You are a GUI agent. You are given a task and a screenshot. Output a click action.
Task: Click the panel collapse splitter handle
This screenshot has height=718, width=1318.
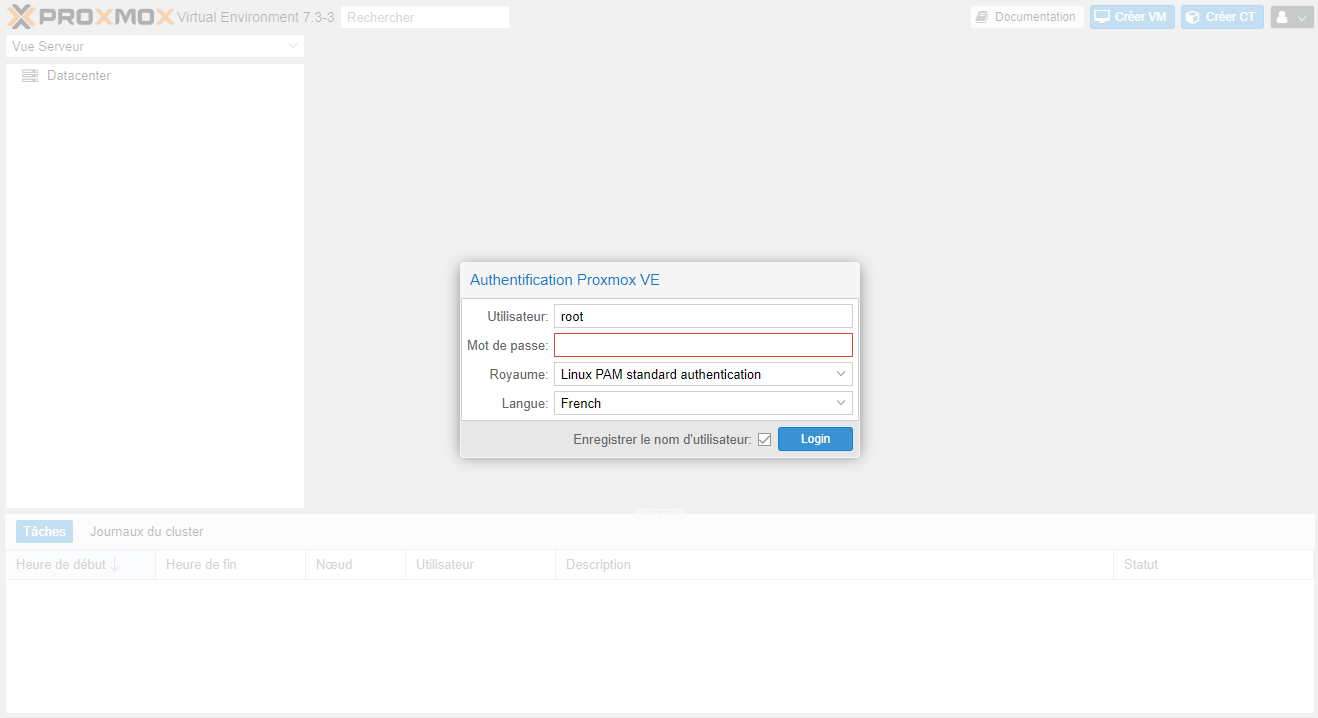[x=659, y=511]
